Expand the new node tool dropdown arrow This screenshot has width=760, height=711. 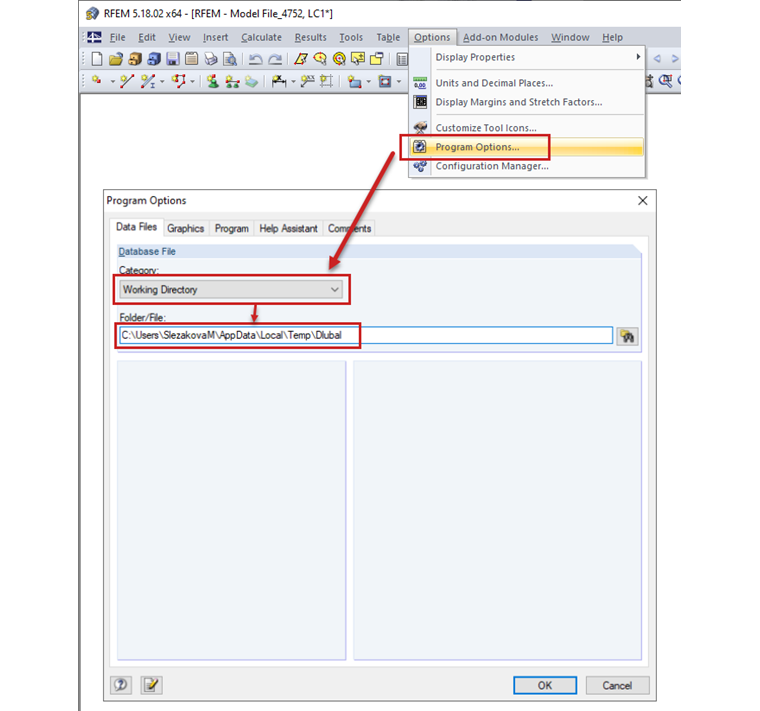pyautogui.click(x=112, y=81)
